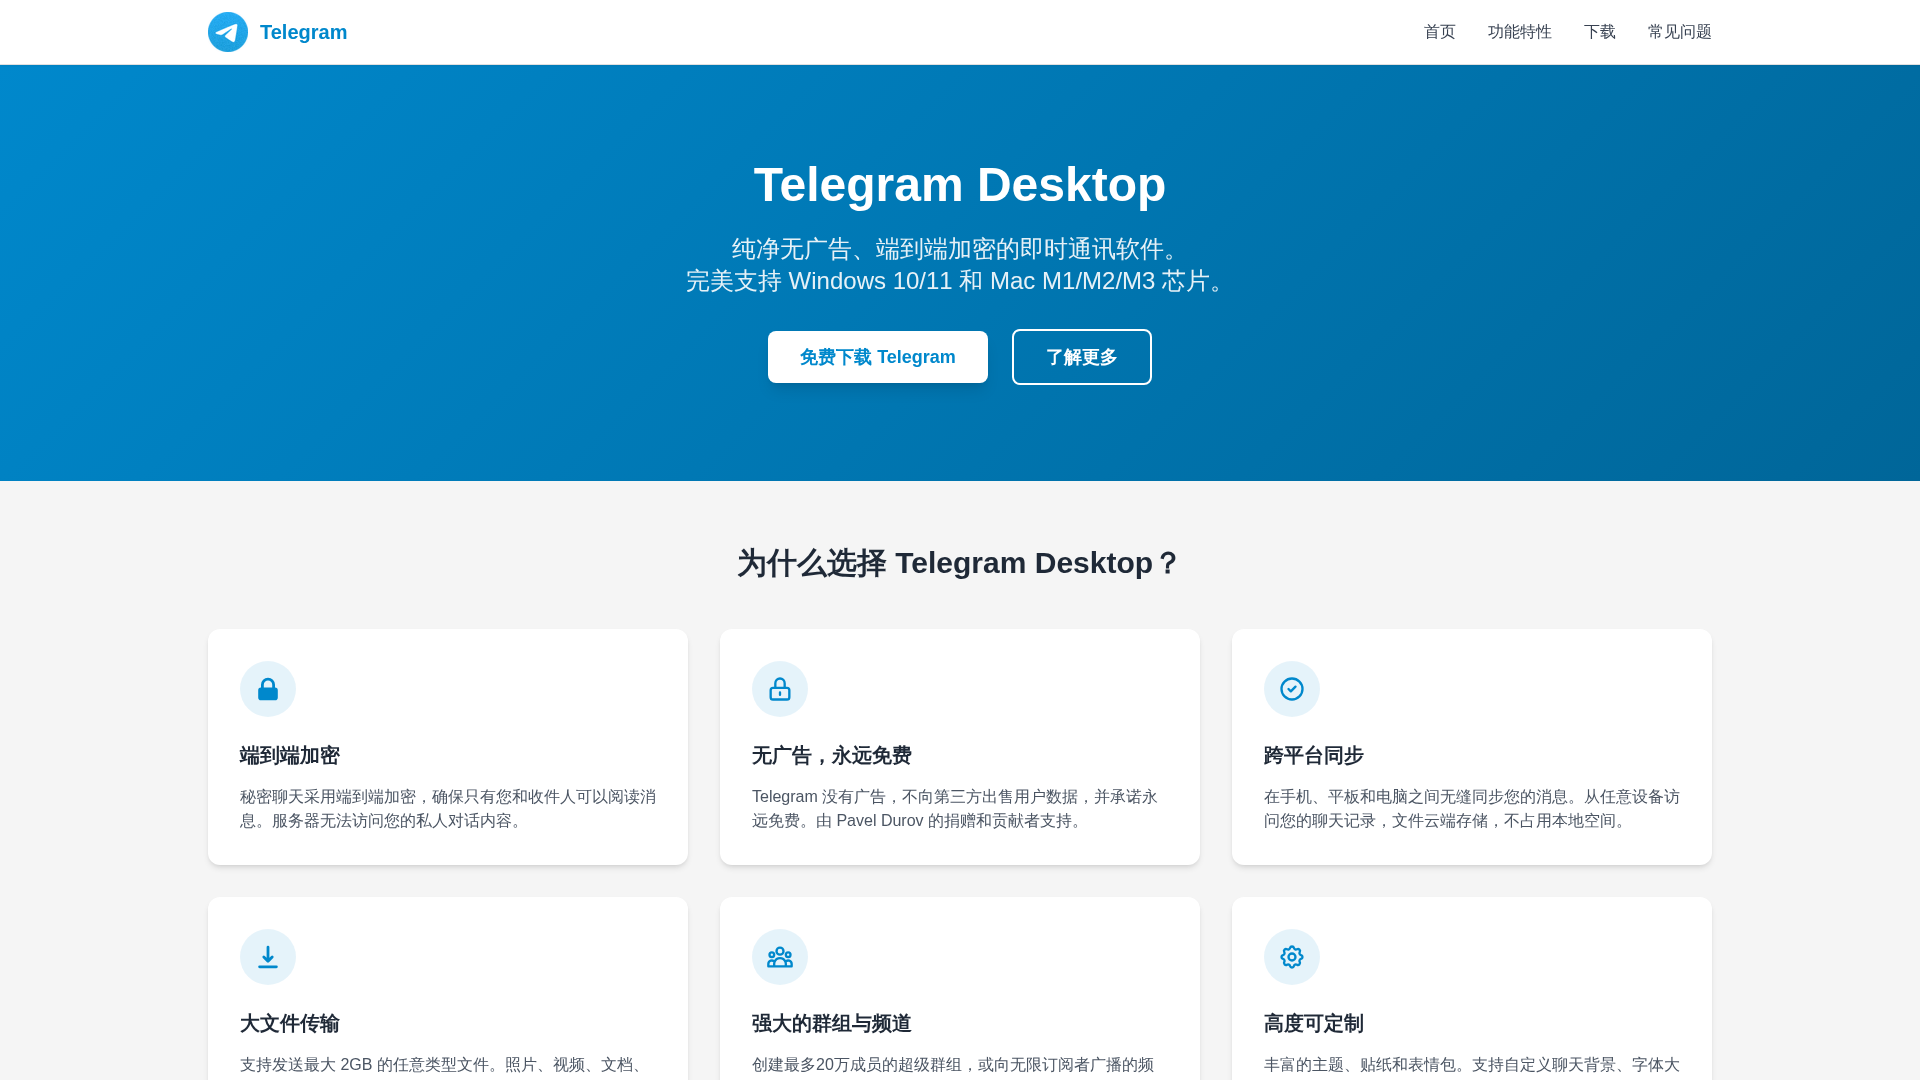Click the Telegram Desktop hero heading
Image resolution: width=1920 pixels, height=1080 pixels.
click(x=960, y=185)
